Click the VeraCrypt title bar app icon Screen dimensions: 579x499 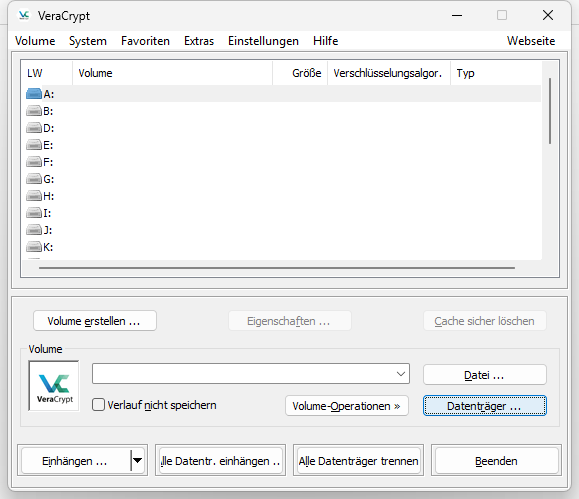tap(24, 16)
